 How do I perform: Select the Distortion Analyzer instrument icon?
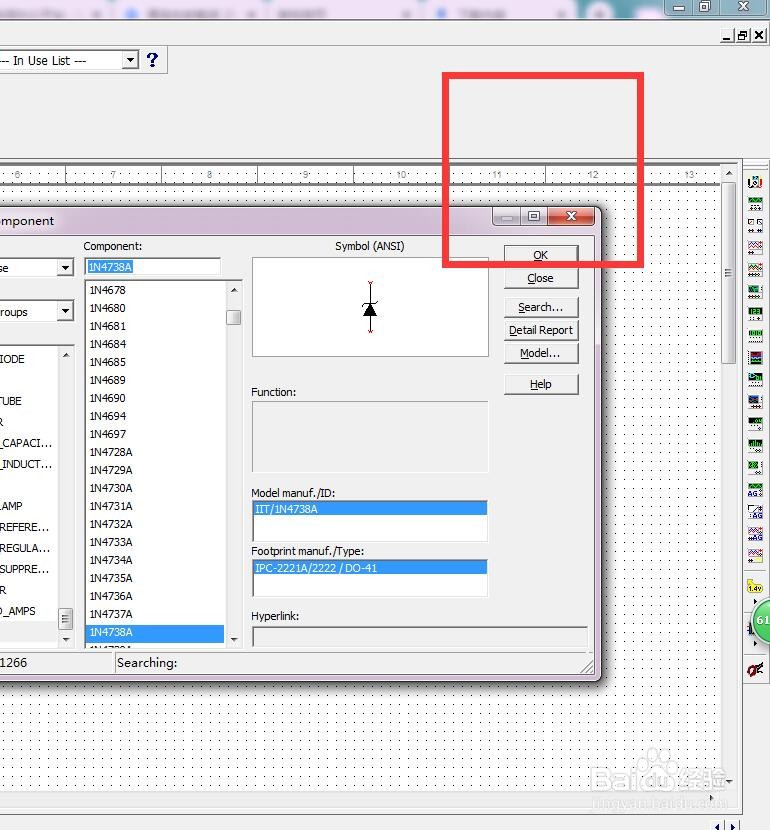point(755,422)
